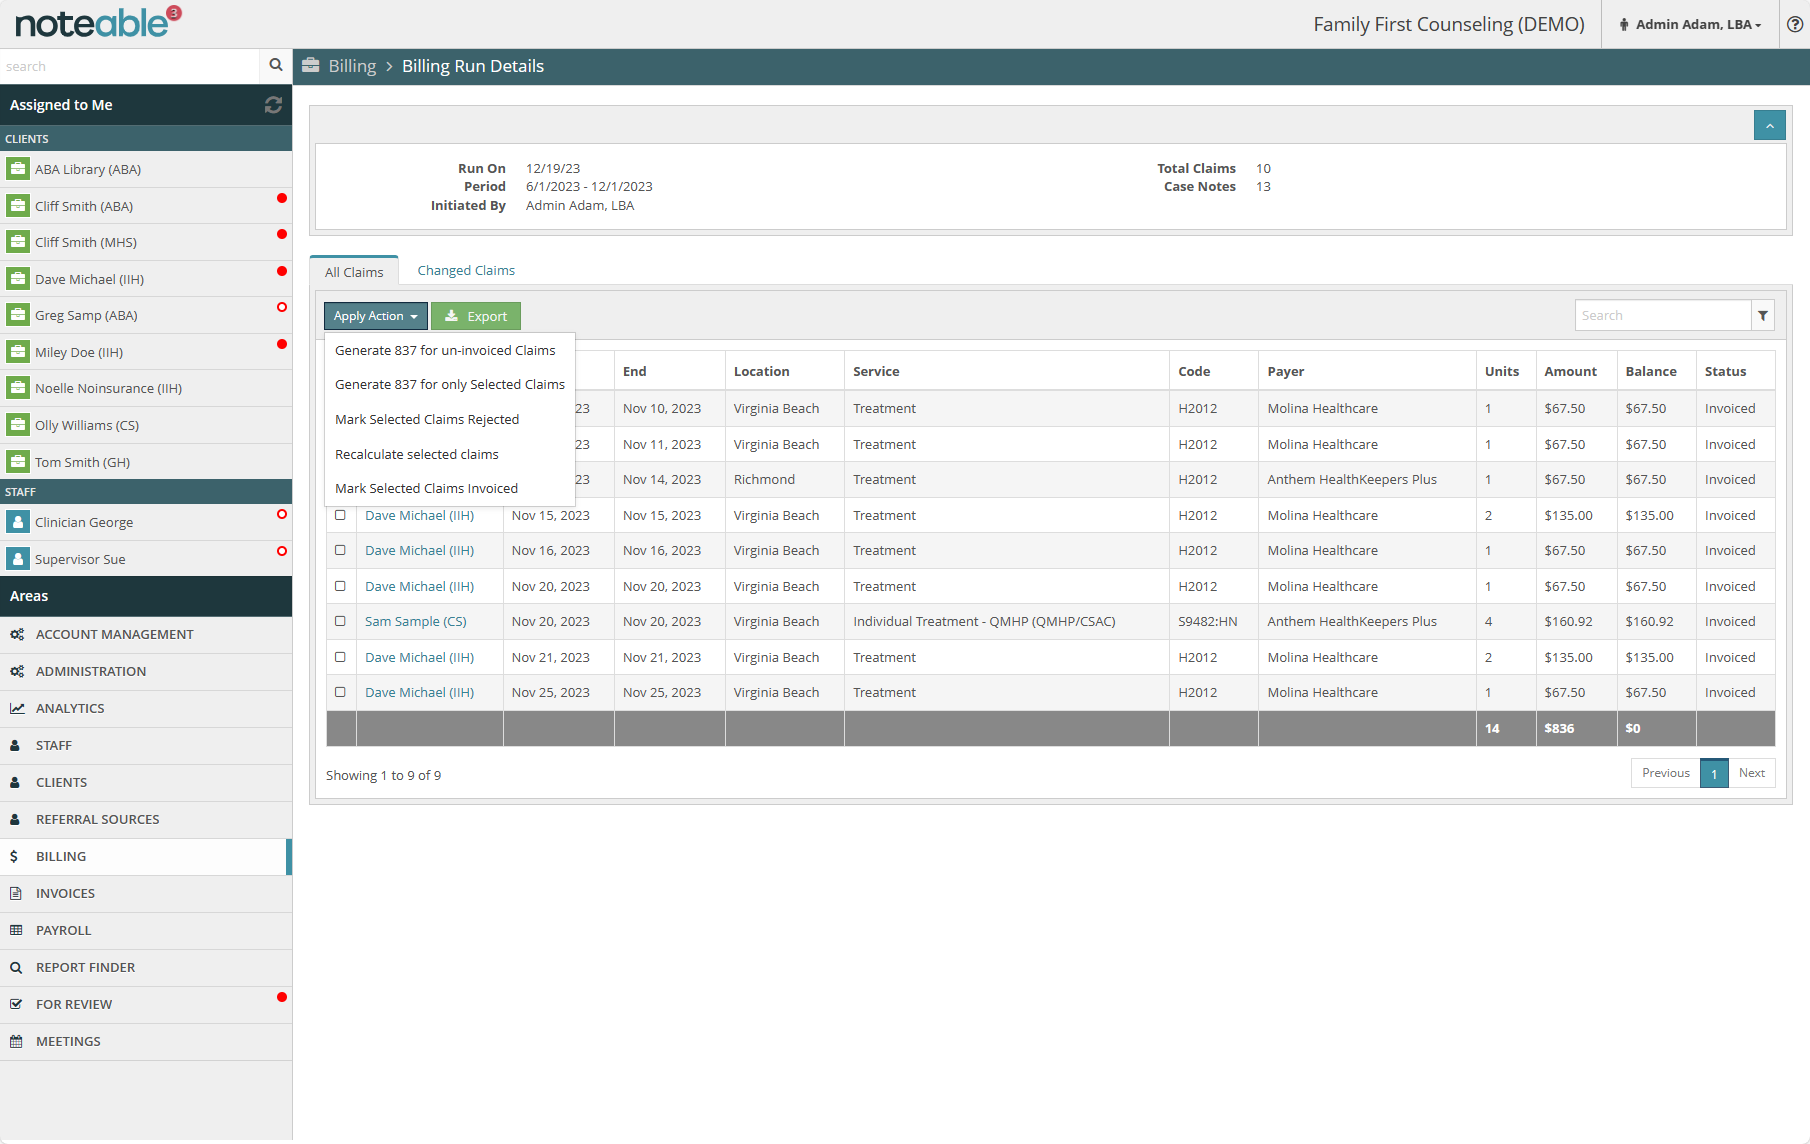Sort claims by the Code column

coord(1213,371)
